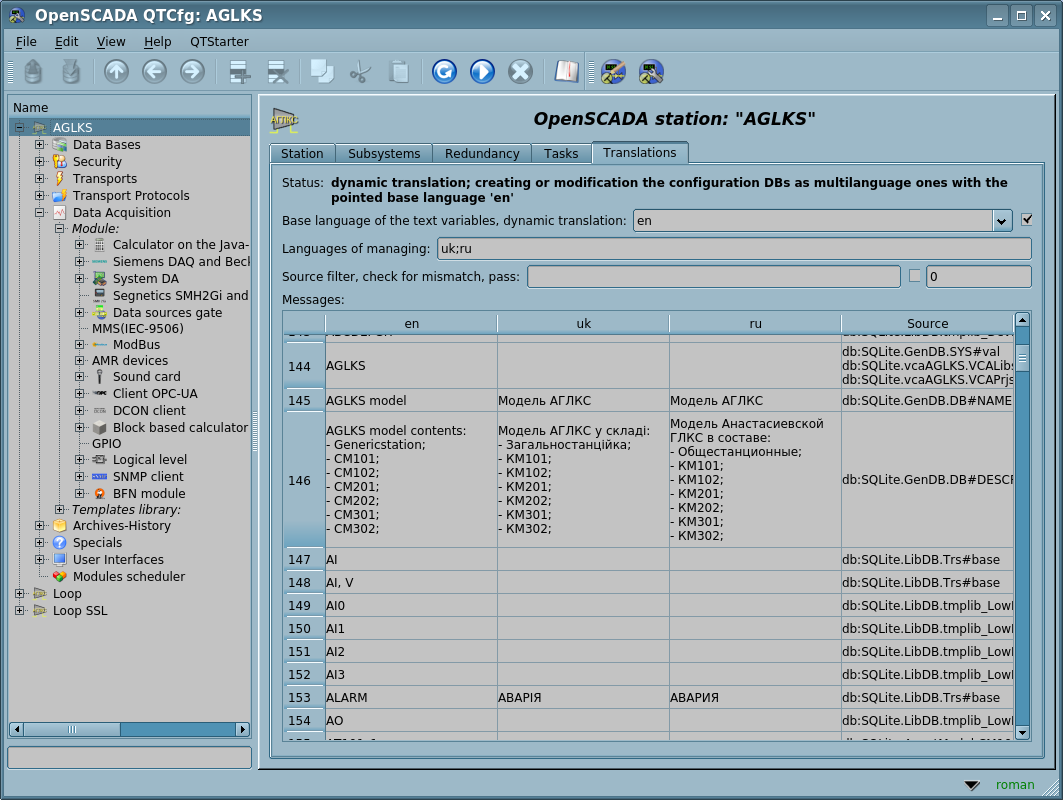Click the Copy item toolbar icon
This screenshot has height=800, width=1063.
(x=322, y=71)
